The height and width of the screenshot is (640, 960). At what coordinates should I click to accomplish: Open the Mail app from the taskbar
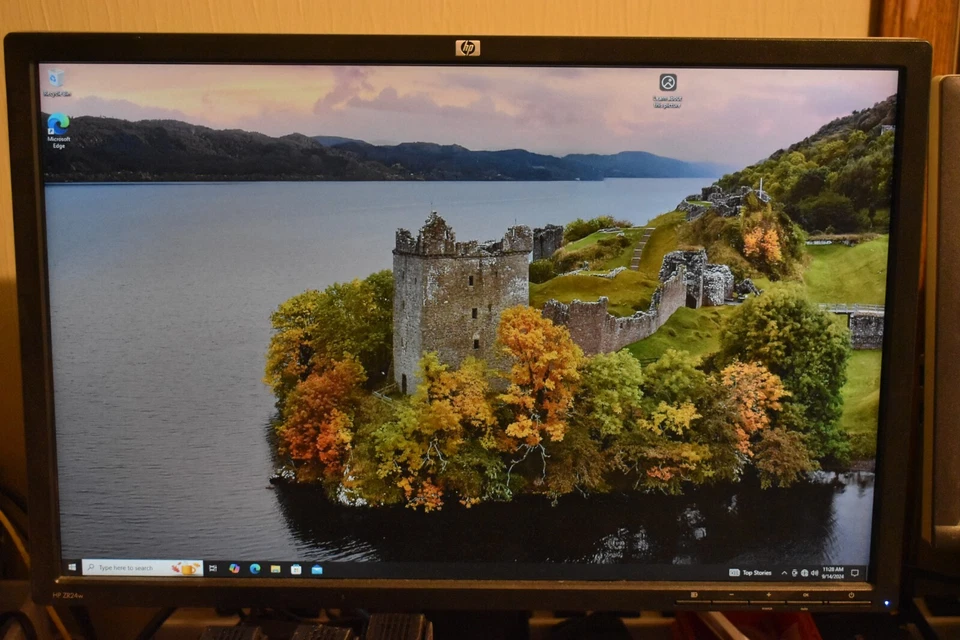coord(317,567)
